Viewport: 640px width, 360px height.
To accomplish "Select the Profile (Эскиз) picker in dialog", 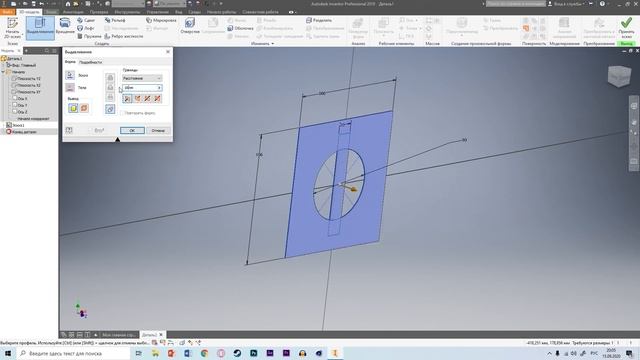I will [x=70, y=75].
